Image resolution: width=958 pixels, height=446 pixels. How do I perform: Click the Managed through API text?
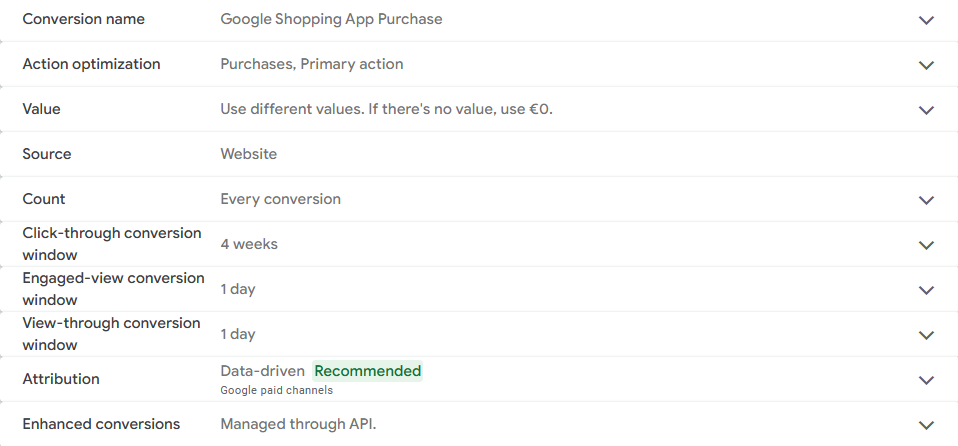click(298, 424)
